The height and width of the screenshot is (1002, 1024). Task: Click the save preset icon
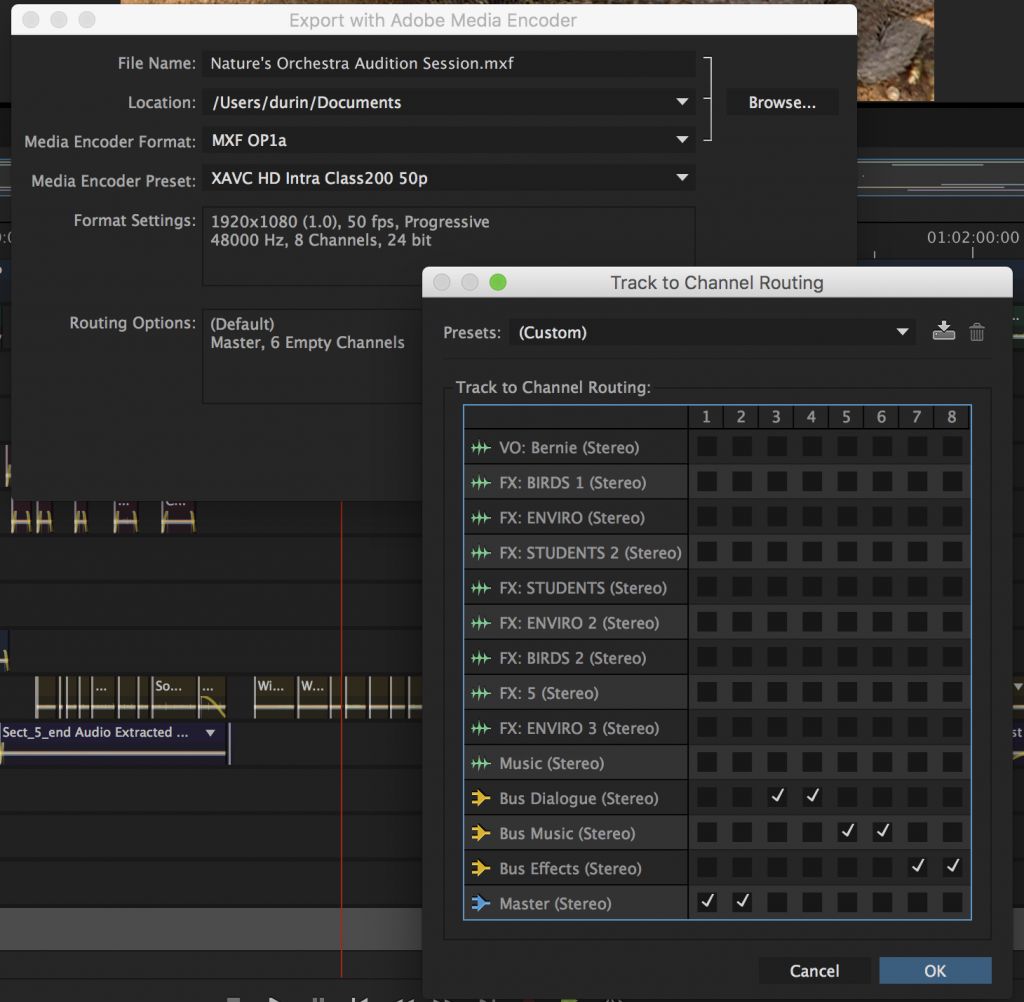943,332
